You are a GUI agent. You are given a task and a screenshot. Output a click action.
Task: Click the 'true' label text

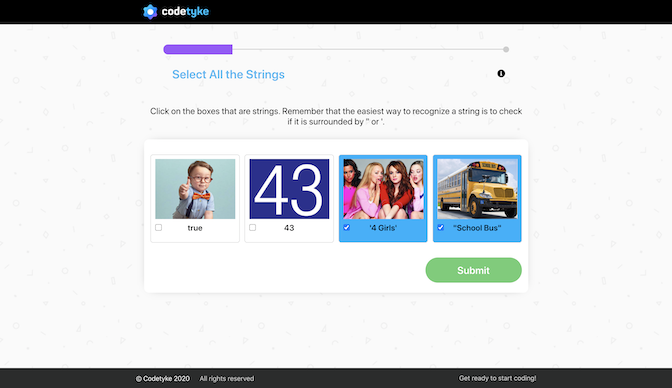pyautogui.click(x=195, y=228)
